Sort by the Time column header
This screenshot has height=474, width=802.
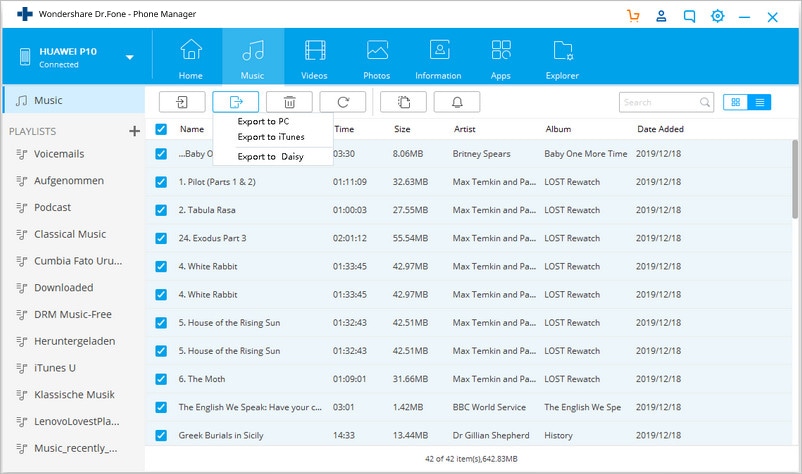(344, 129)
